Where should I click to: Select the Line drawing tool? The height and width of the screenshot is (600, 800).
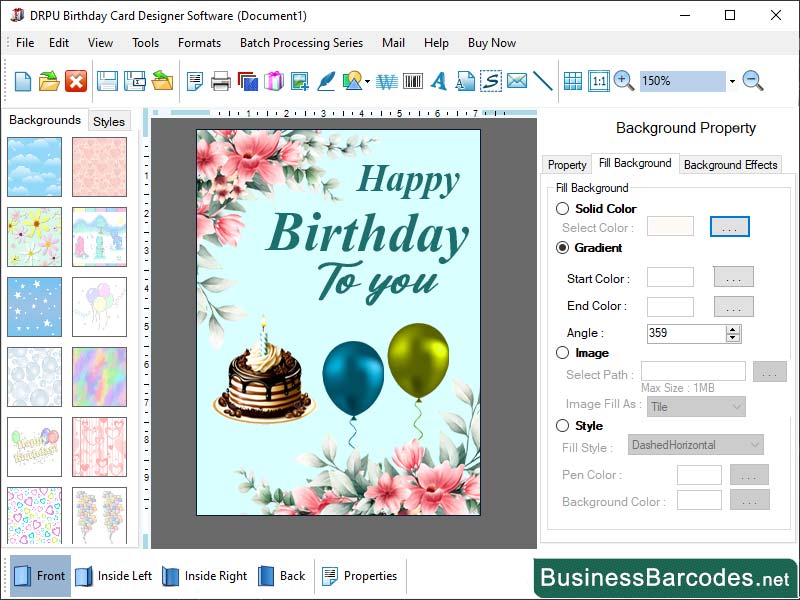click(x=543, y=82)
